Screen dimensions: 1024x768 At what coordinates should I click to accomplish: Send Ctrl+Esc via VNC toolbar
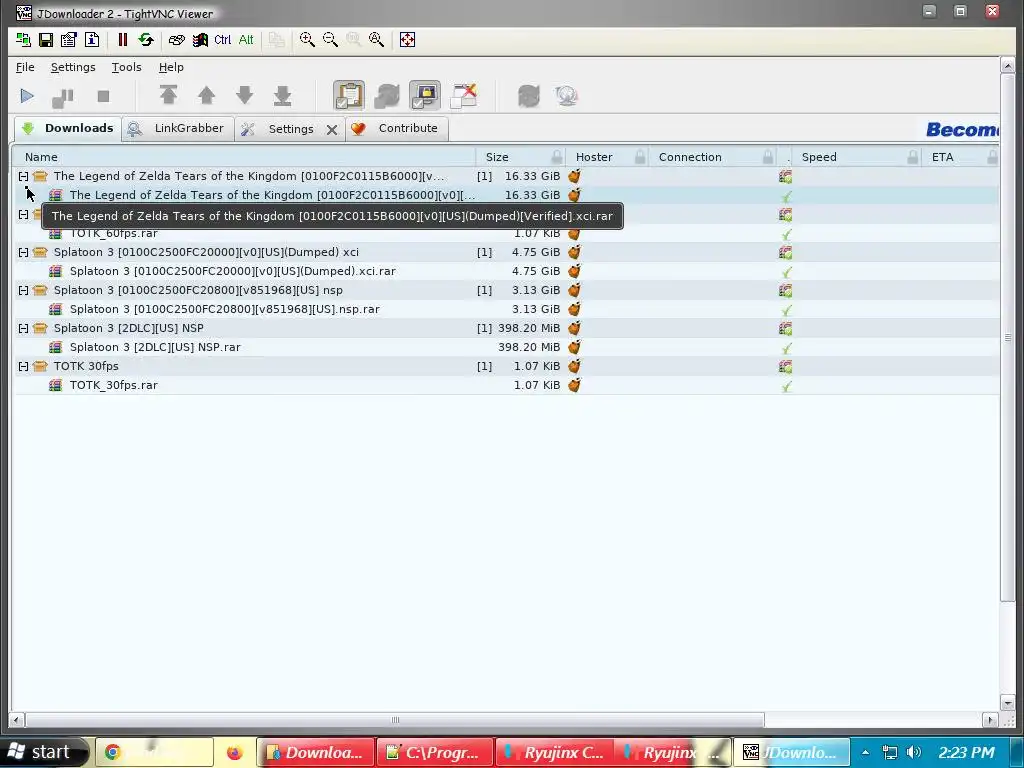point(200,40)
